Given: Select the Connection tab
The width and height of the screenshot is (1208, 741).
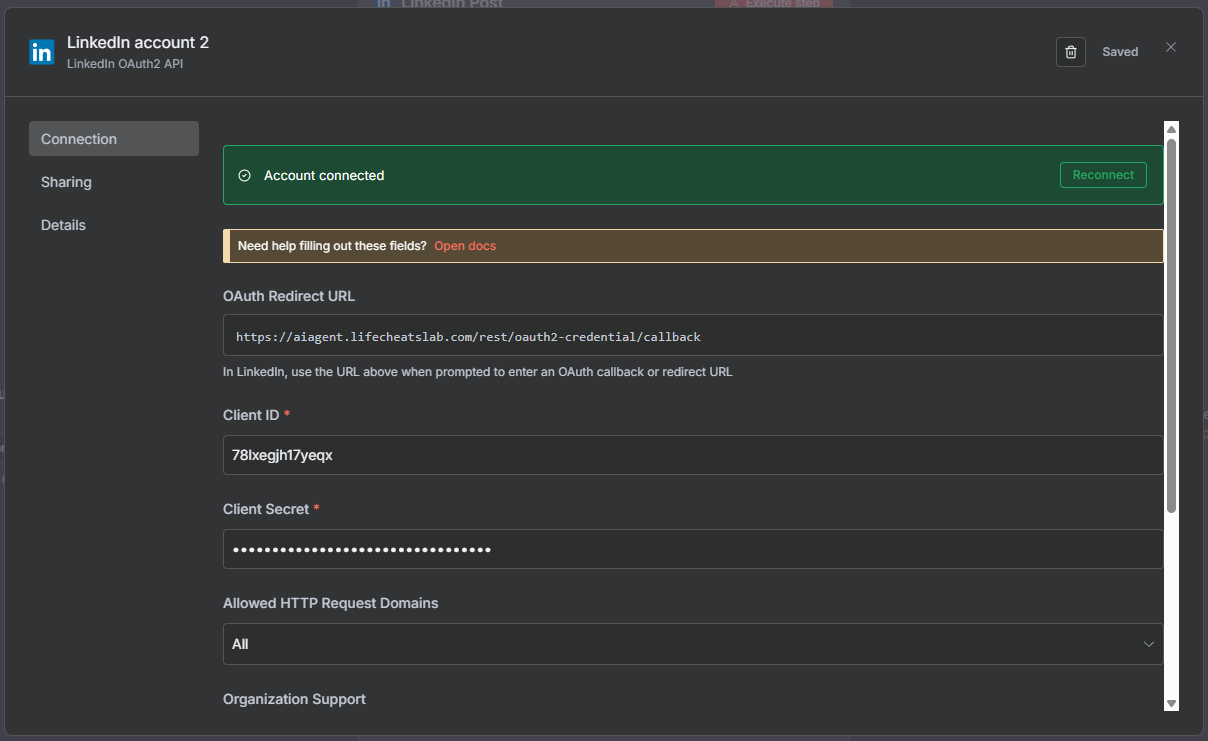Looking at the screenshot, I should coord(113,139).
